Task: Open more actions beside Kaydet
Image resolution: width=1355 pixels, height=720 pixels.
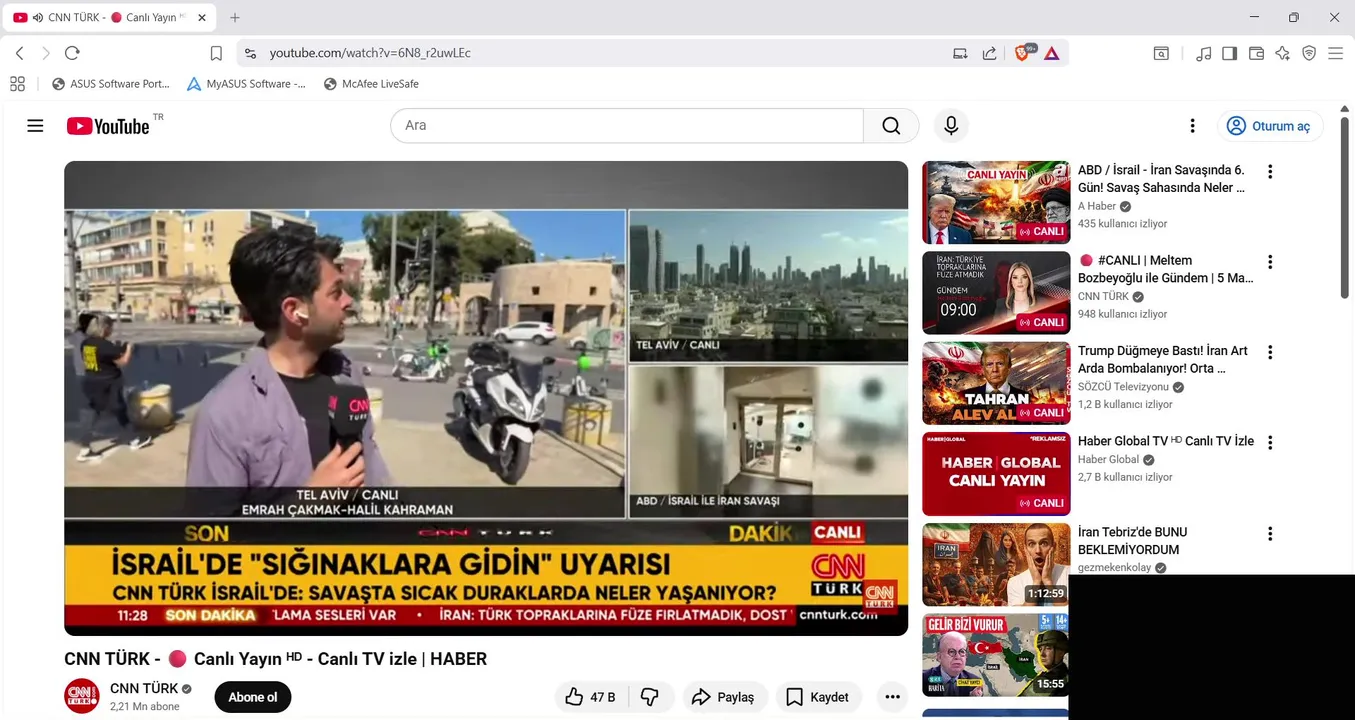Action: click(891, 697)
